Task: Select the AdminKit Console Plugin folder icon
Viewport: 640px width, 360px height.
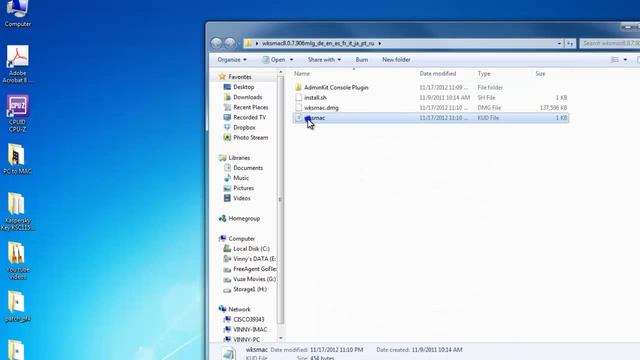Action: (298, 87)
